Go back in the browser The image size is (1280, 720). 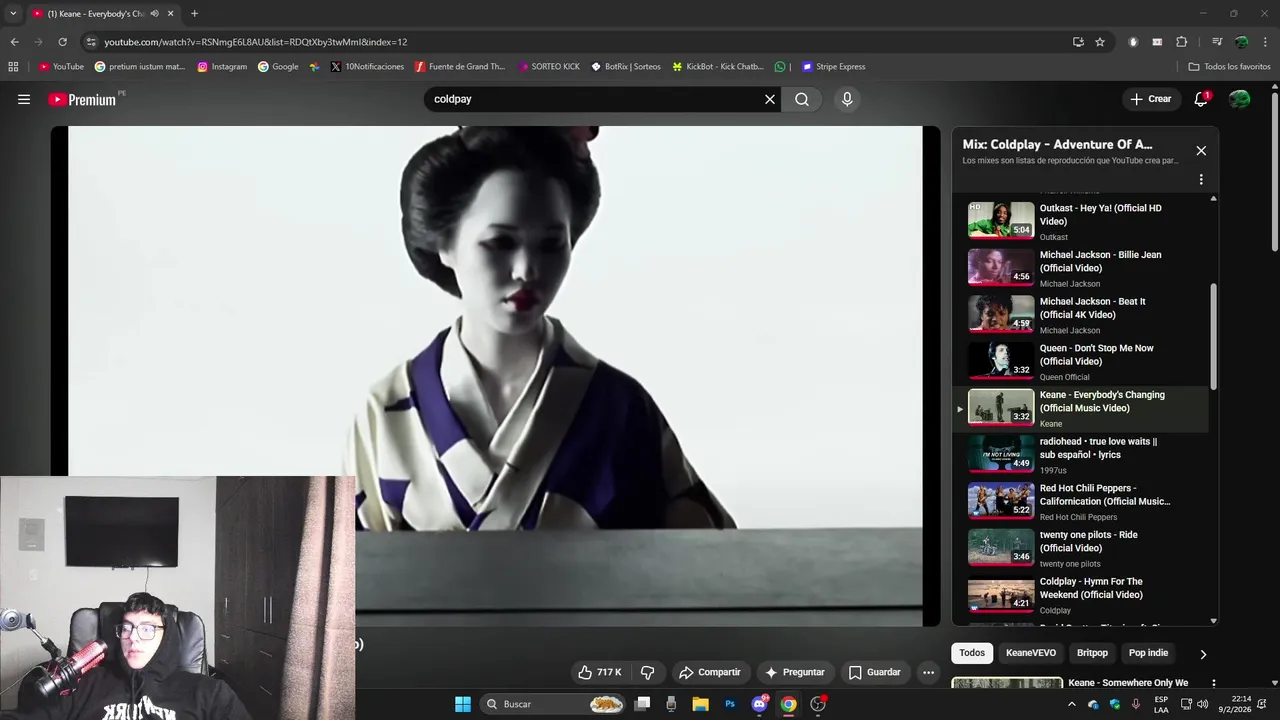click(x=14, y=42)
